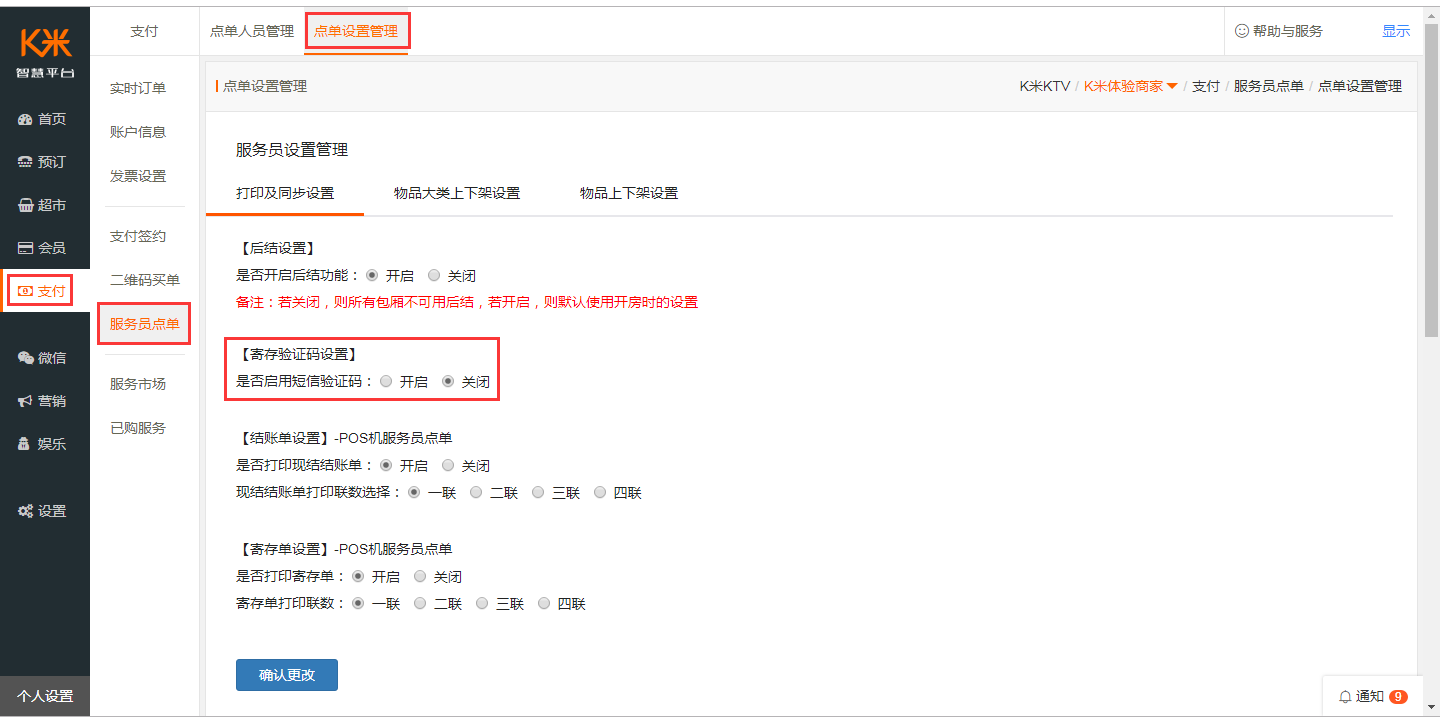Open 二维码买单 in the submenu

coord(145,280)
